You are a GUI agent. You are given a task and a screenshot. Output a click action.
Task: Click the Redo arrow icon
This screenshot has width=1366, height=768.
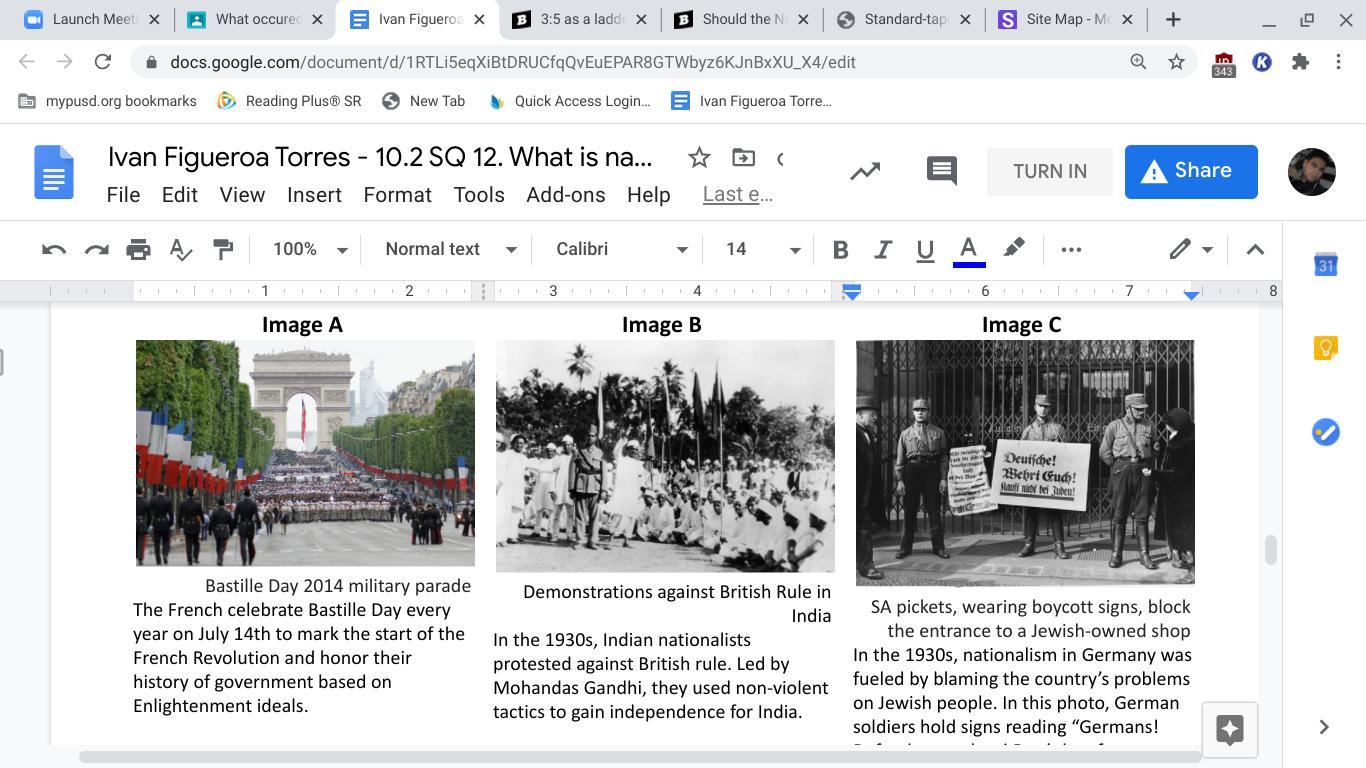click(96, 249)
